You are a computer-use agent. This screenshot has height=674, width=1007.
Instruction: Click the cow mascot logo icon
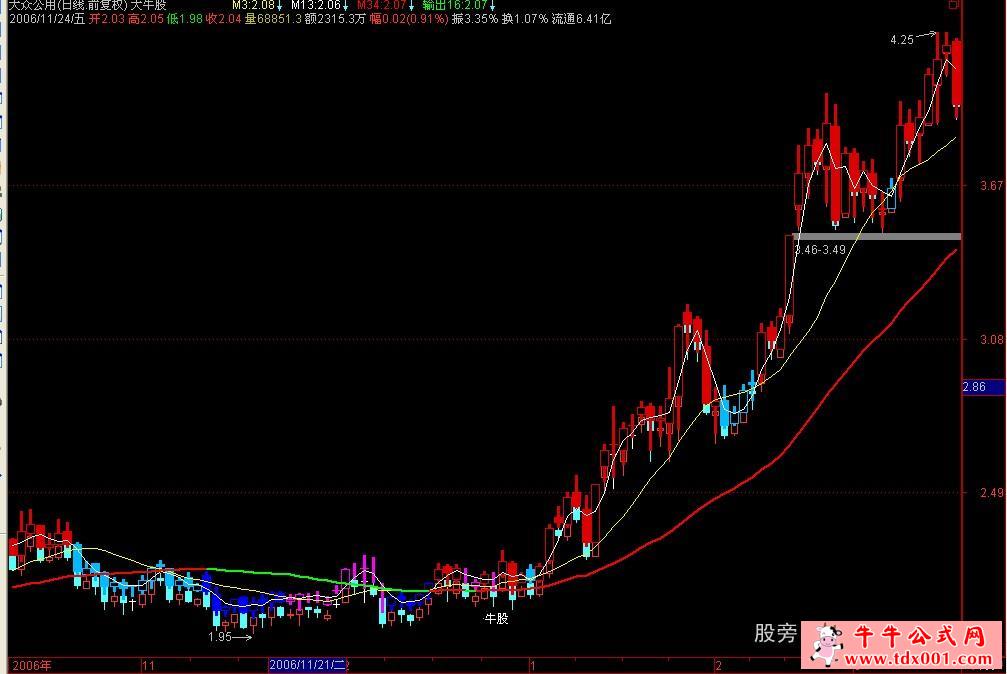coord(826,642)
